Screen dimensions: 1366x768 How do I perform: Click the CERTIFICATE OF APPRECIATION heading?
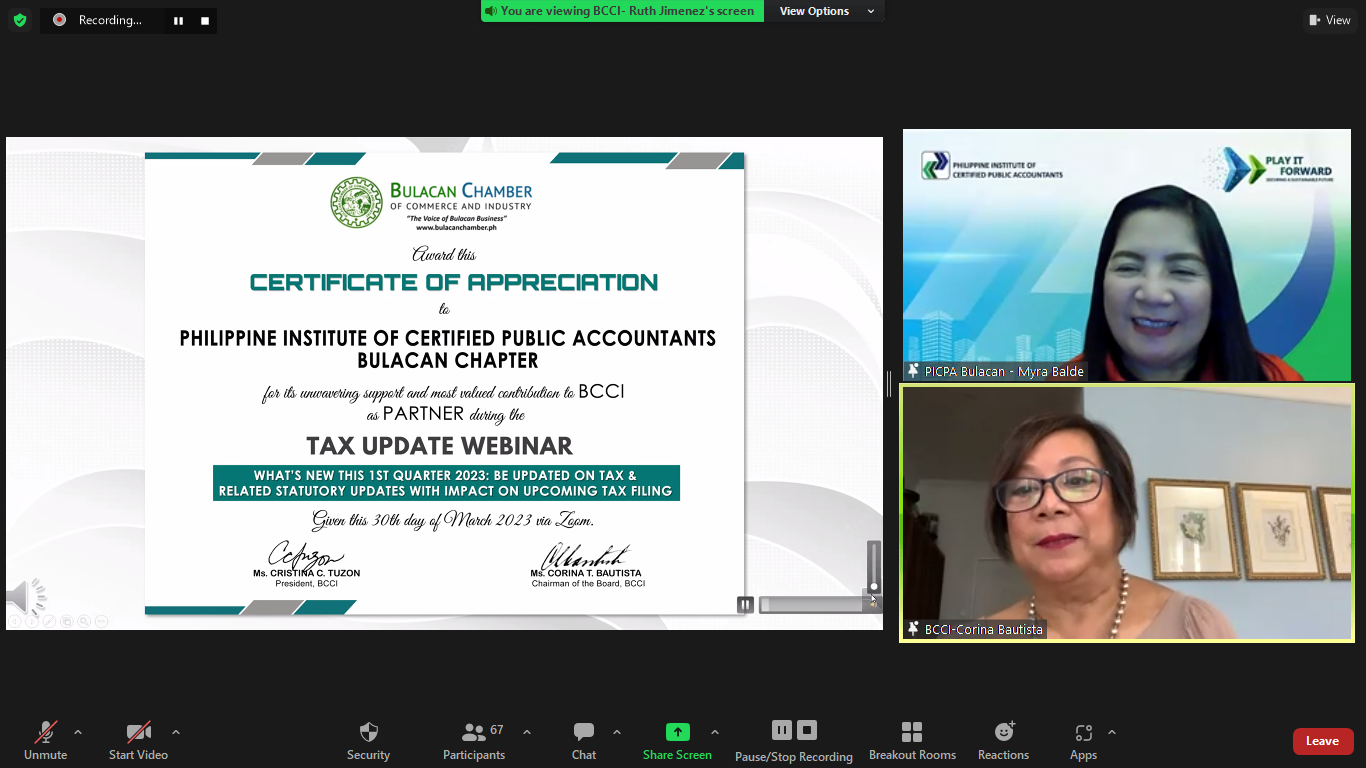(x=454, y=283)
